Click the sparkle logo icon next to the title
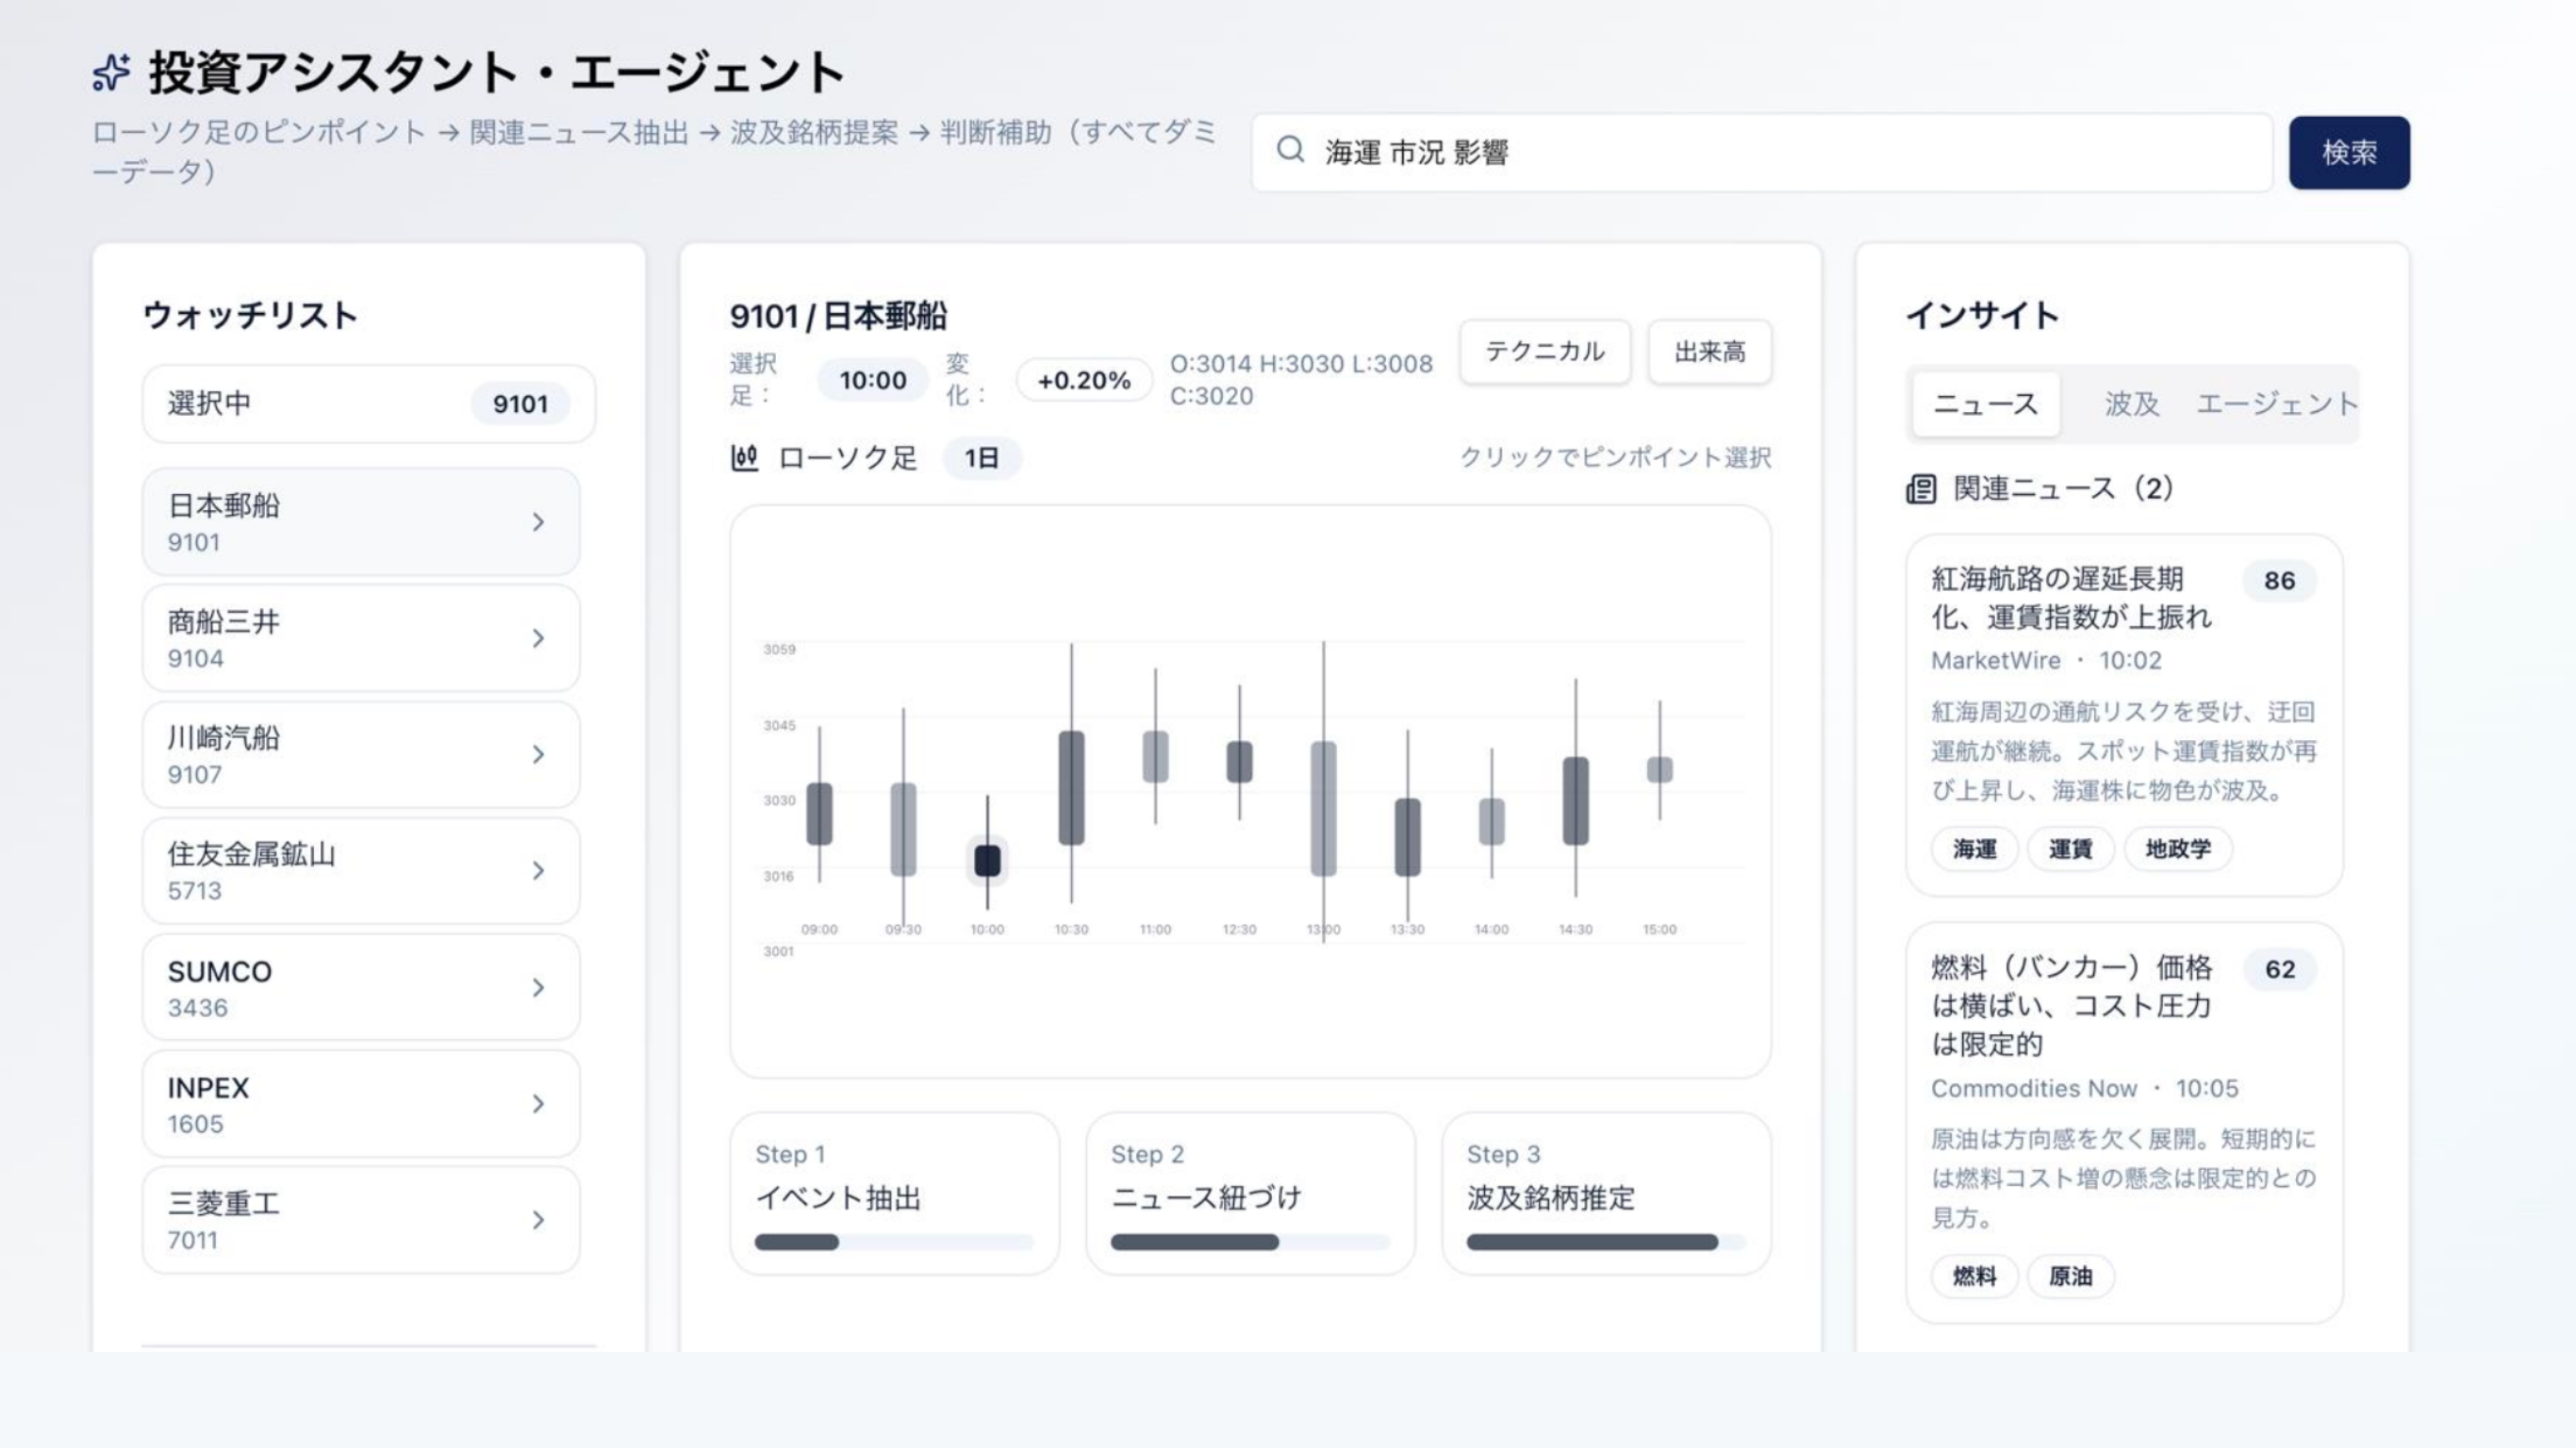Screen dimensions: 2576x1448 click(x=111, y=72)
